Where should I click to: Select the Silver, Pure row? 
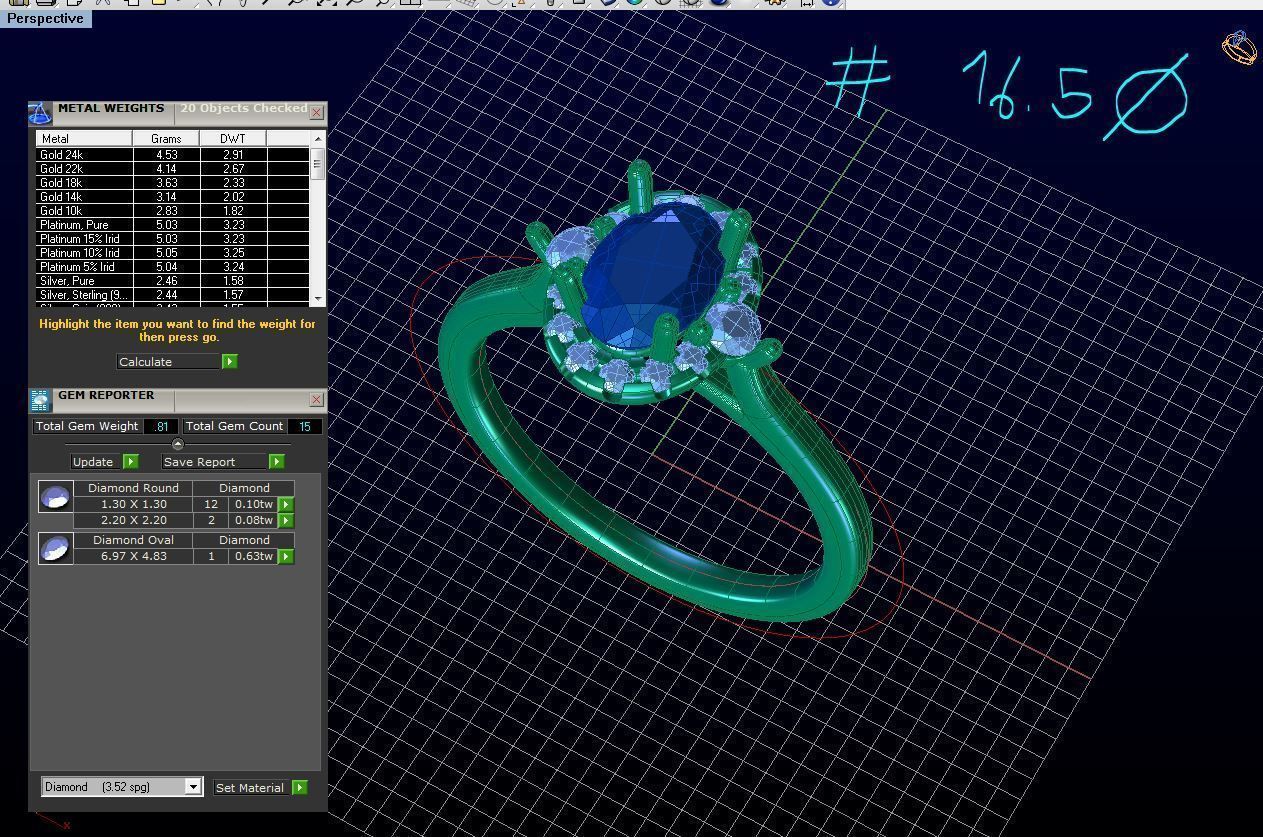tap(173, 281)
